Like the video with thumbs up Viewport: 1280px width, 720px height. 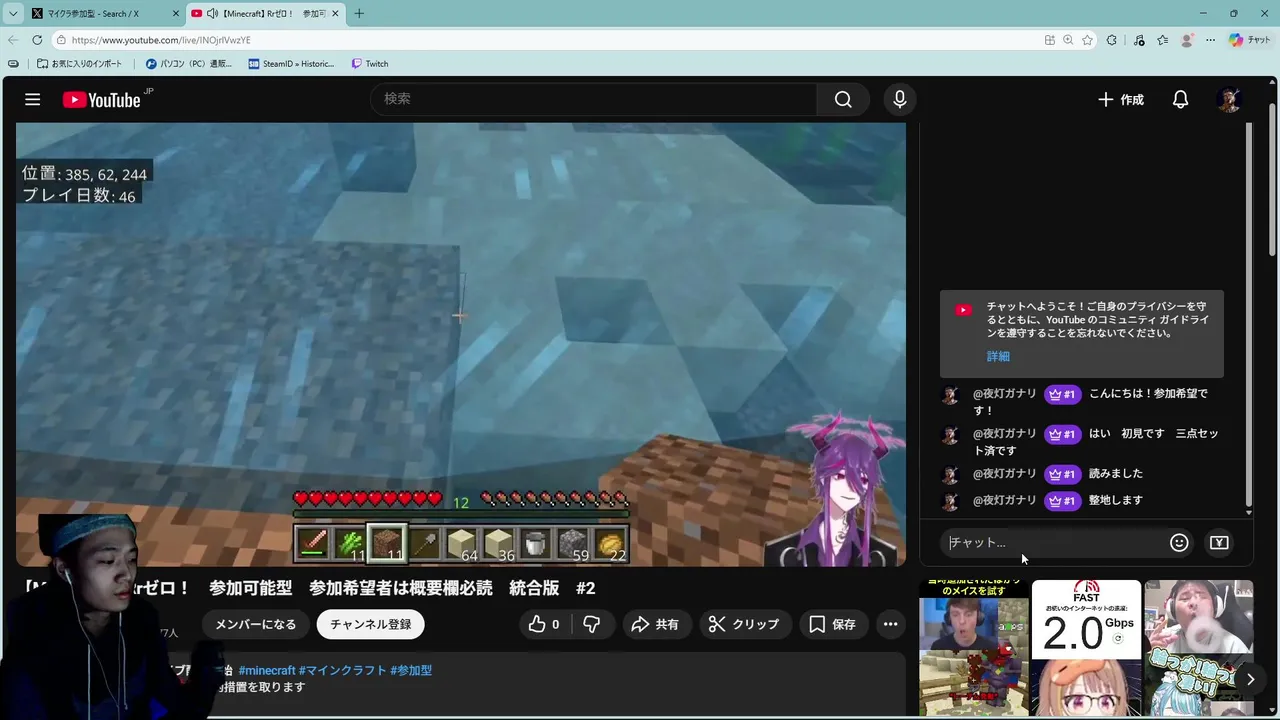(x=545, y=624)
